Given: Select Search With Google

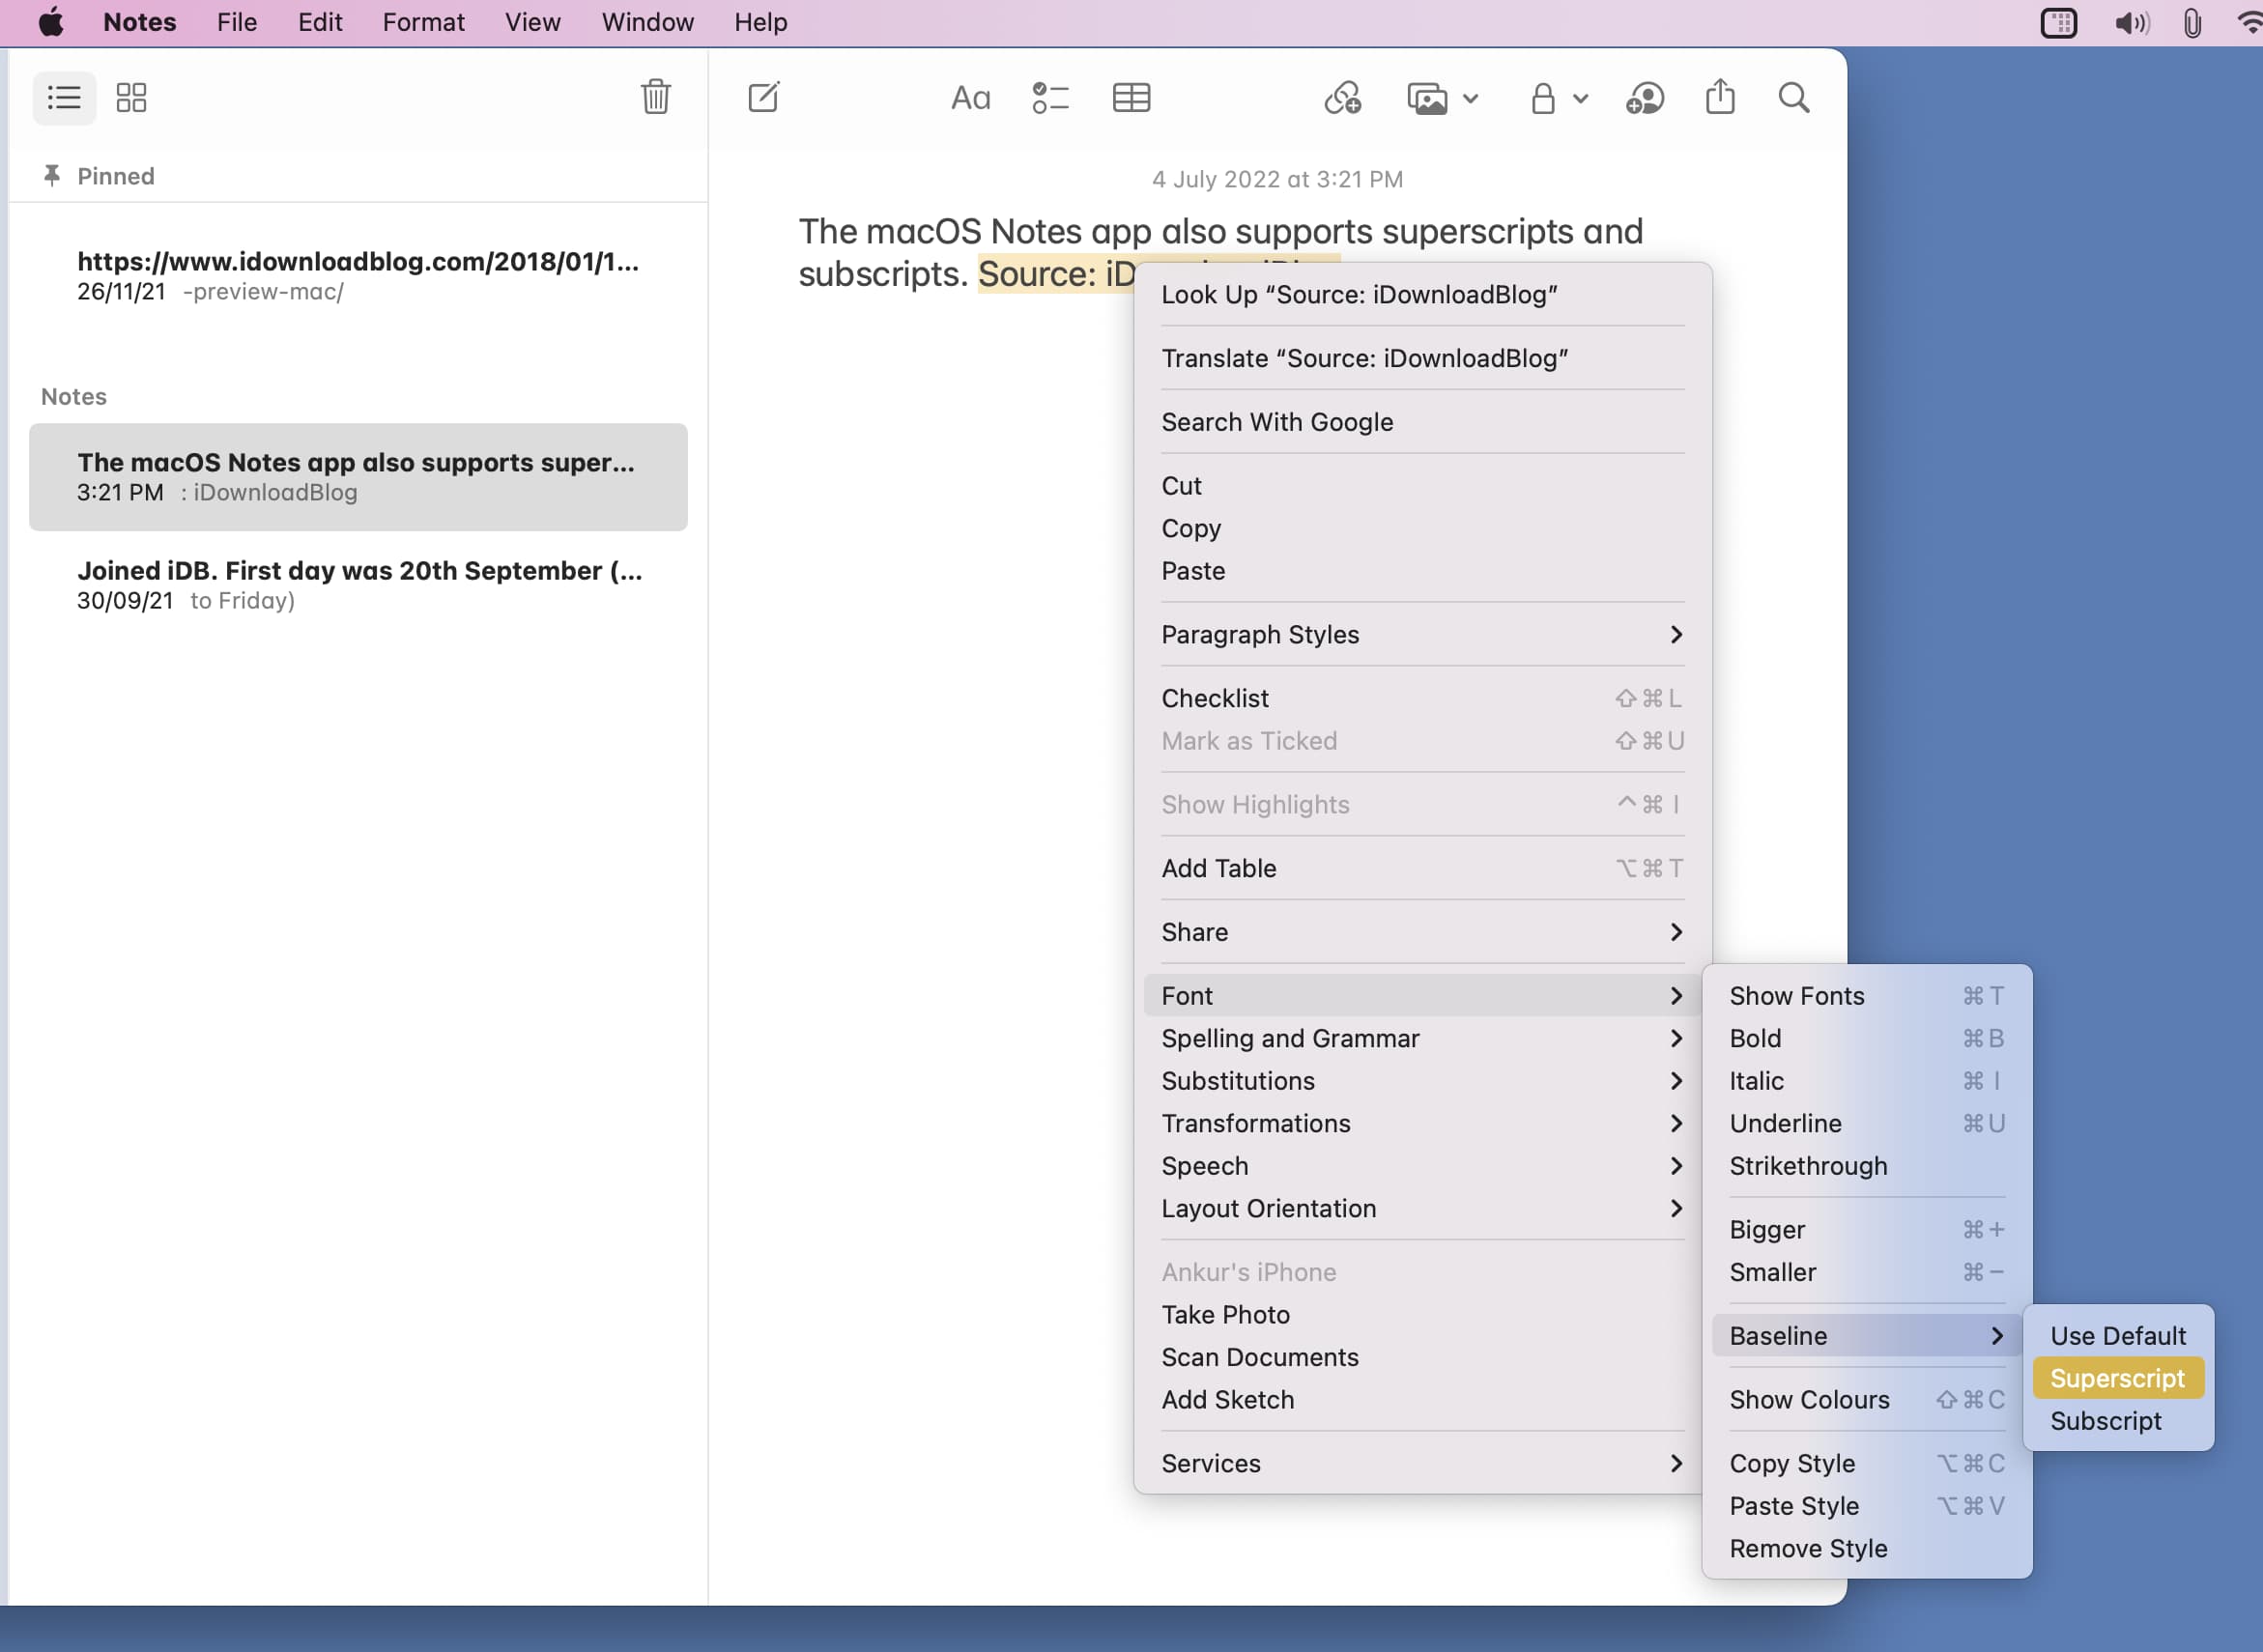Looking at the screenshot, I should 1422,422.
